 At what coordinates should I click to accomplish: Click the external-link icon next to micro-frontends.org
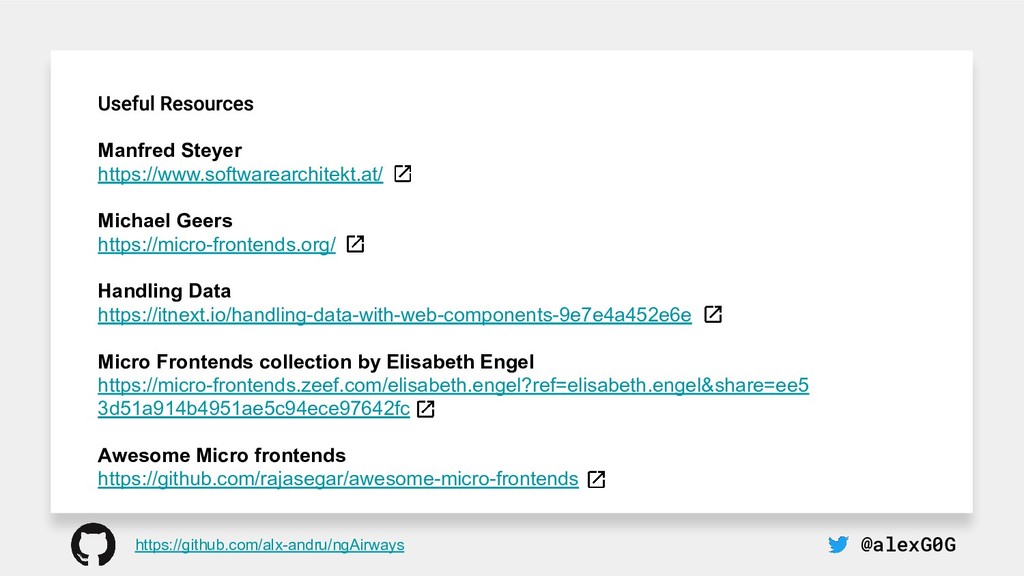pyautogui.click(x=355, y=245)
